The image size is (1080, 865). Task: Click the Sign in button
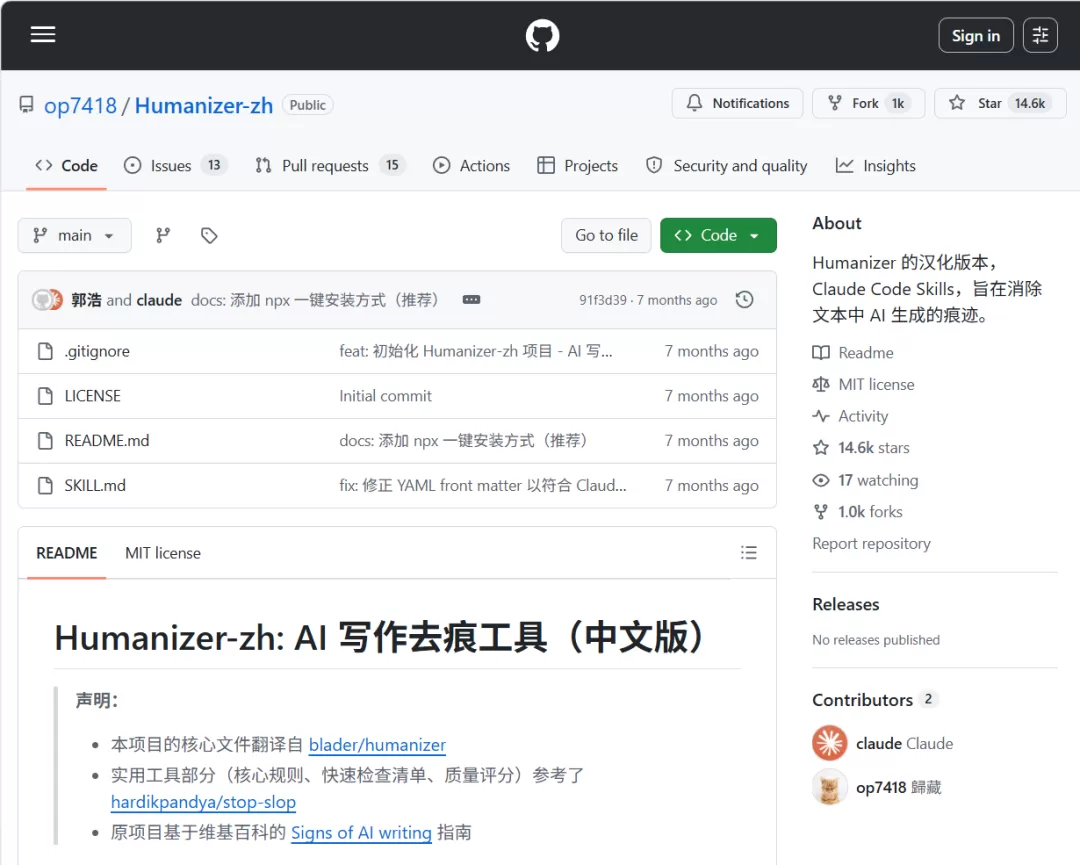click(x=975, y=35)
